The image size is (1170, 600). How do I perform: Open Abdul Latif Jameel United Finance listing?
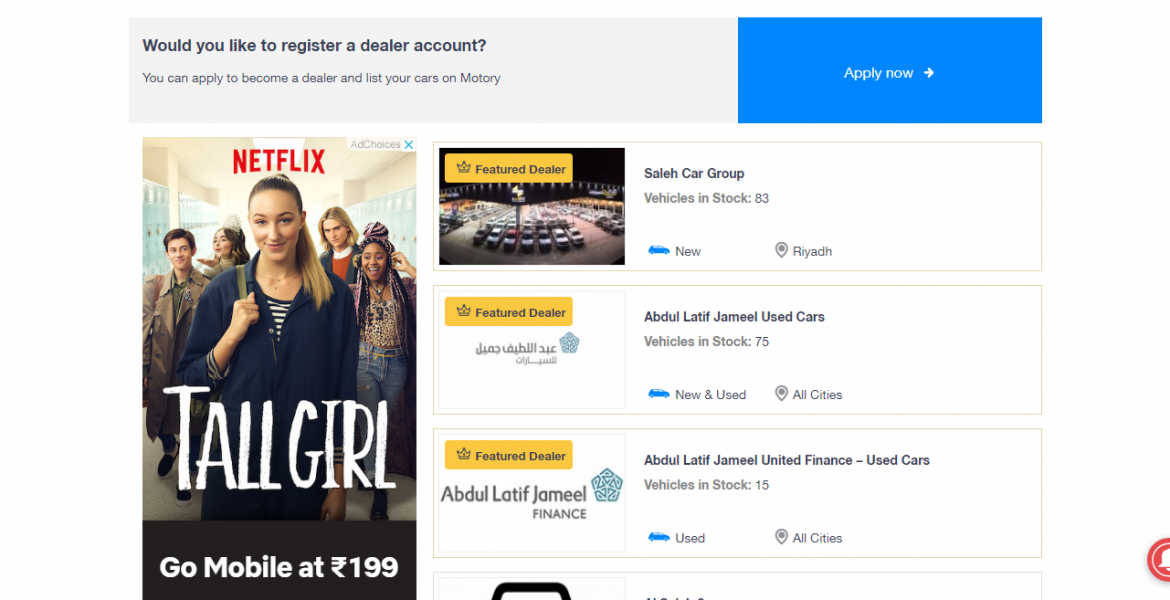[x=786, y=460]
